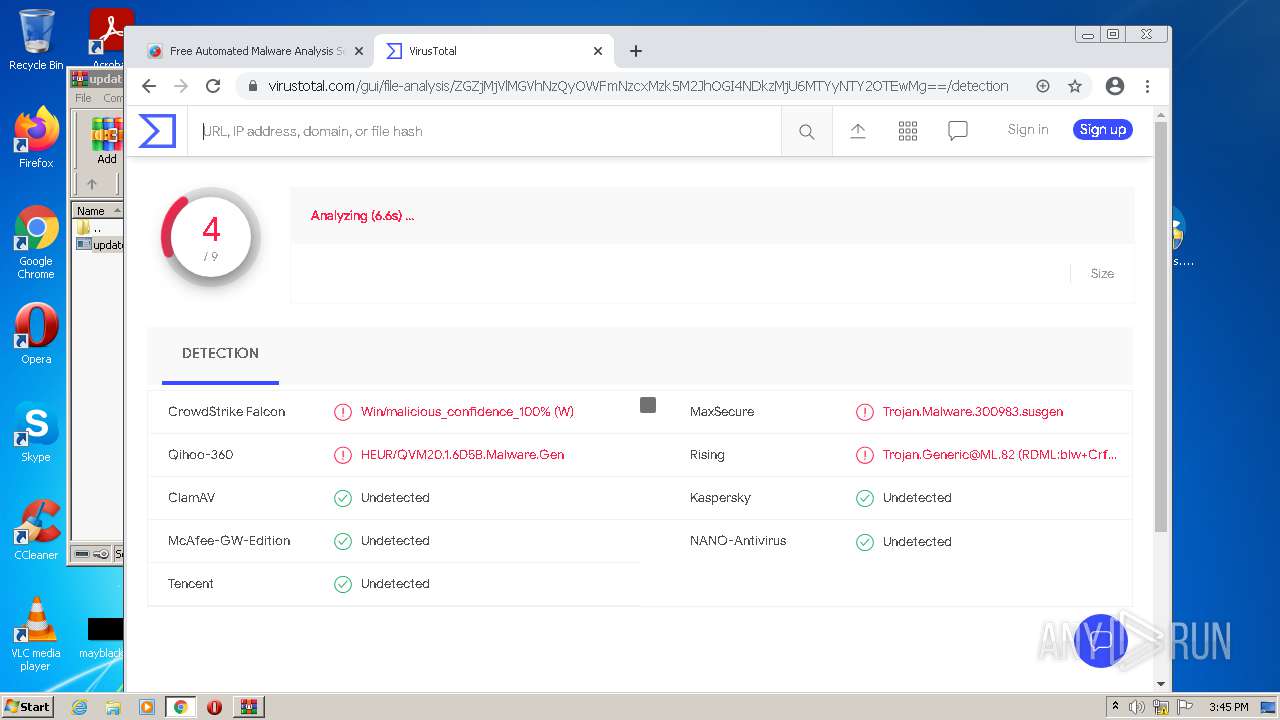The width and height of the screenshot is (1280, 720).
Task: Open Skype desktop shortcut
Action: [x=36, y=432]
